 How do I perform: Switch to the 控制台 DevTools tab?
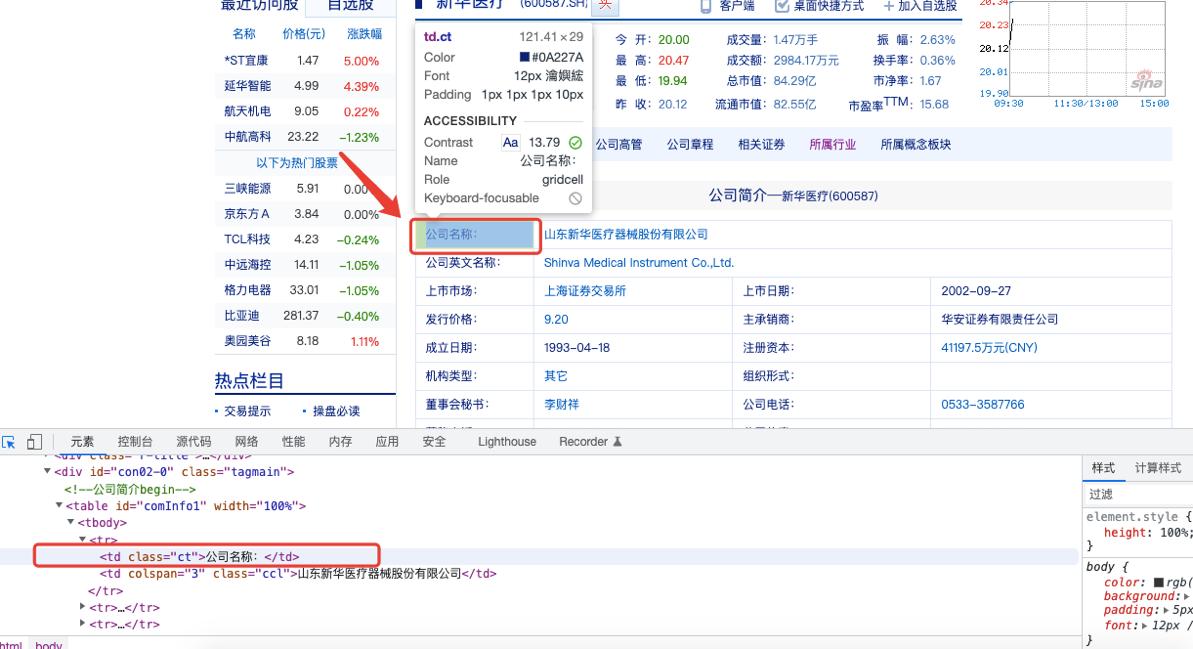(133, 441)
